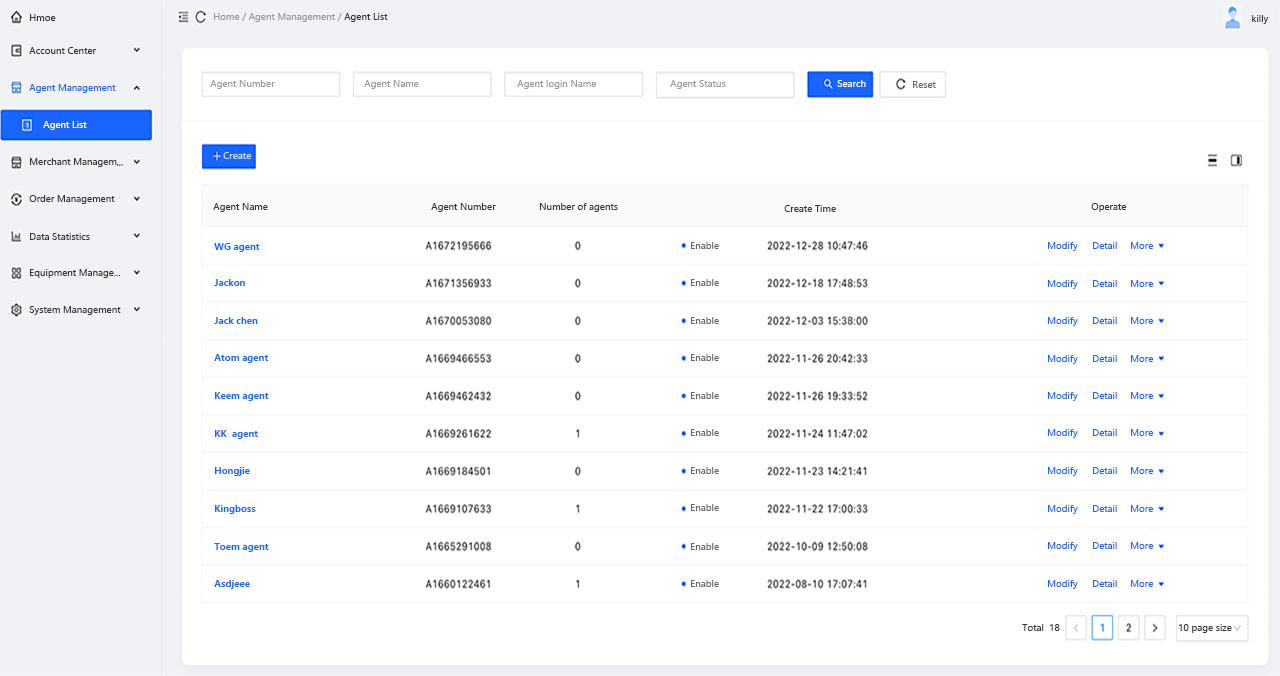Open the Toem agent name link
Viewport: 1280px width, 676px height.
(x=241, y=547)
